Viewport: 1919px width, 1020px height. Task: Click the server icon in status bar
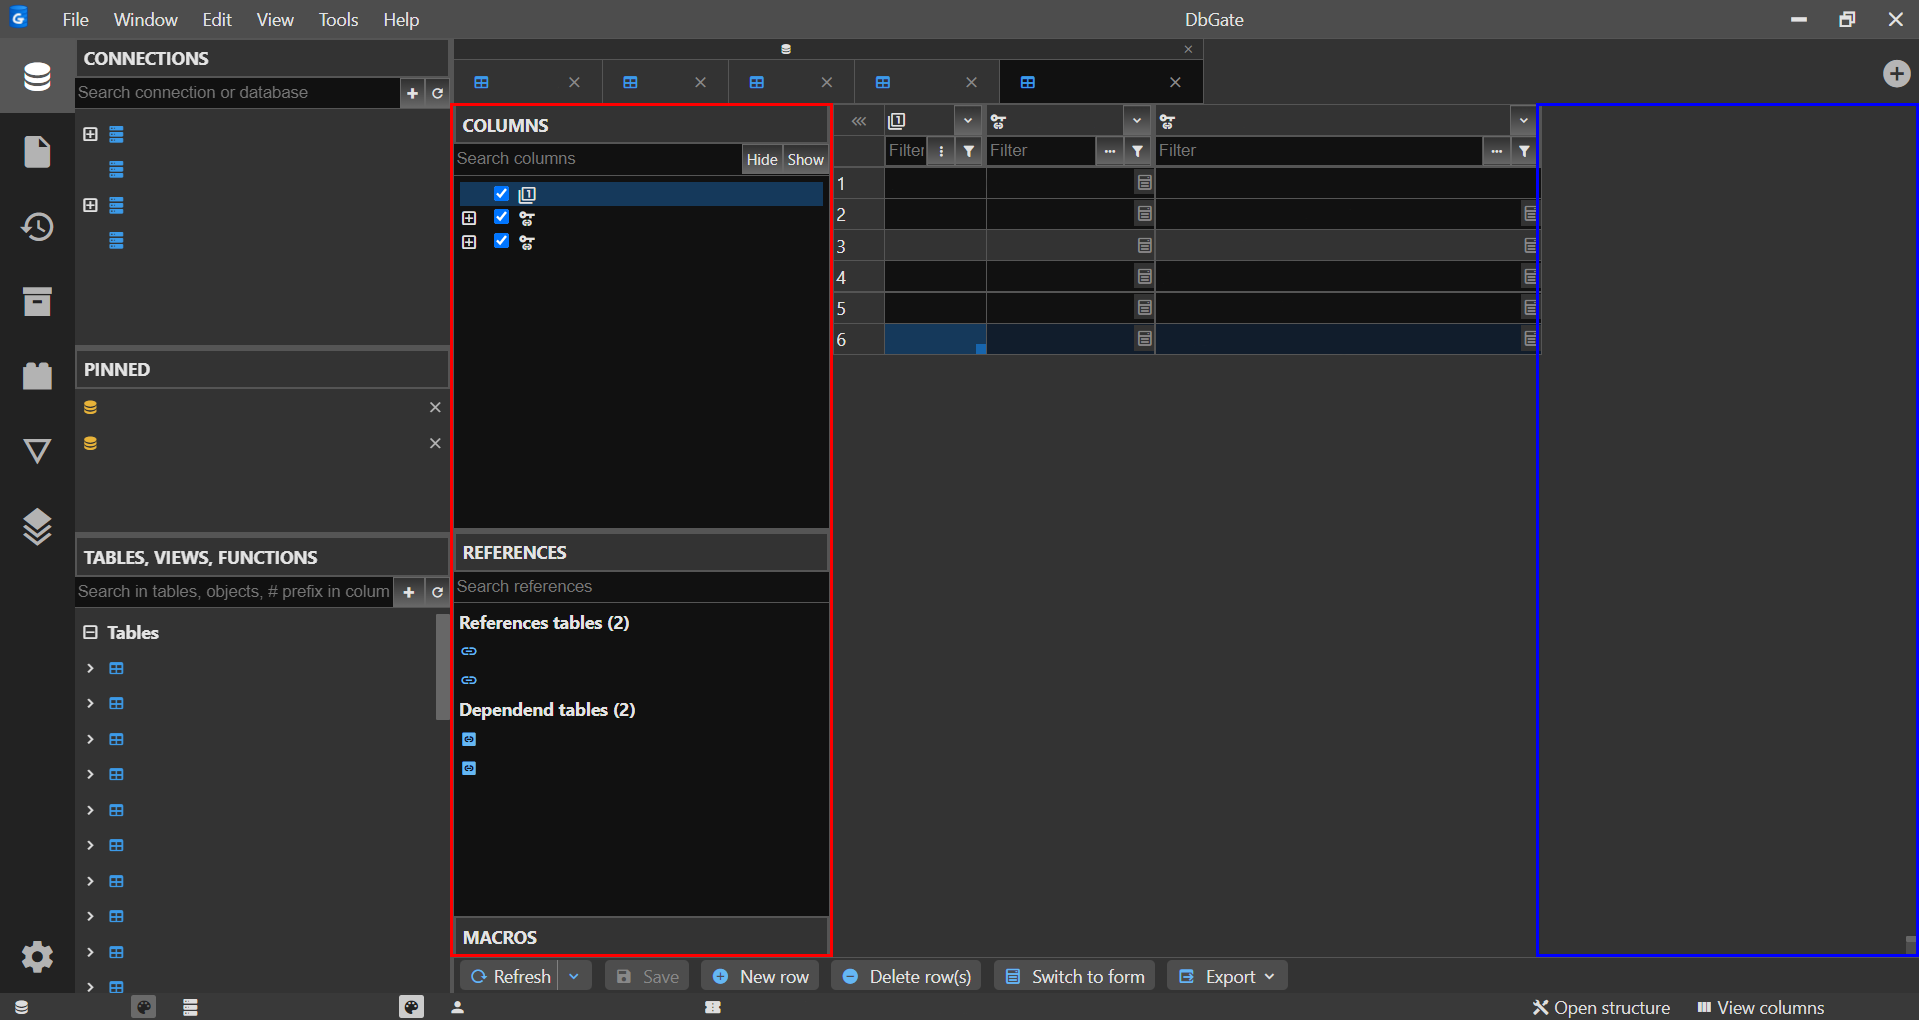pos(190,1007)
